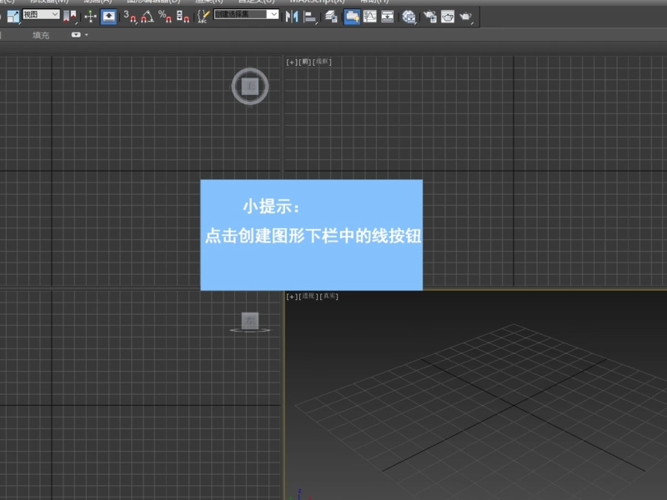The height and width of the screenshot is (500, 667).
Task: Open Render Setup dialog
Action: coord(430,17)
